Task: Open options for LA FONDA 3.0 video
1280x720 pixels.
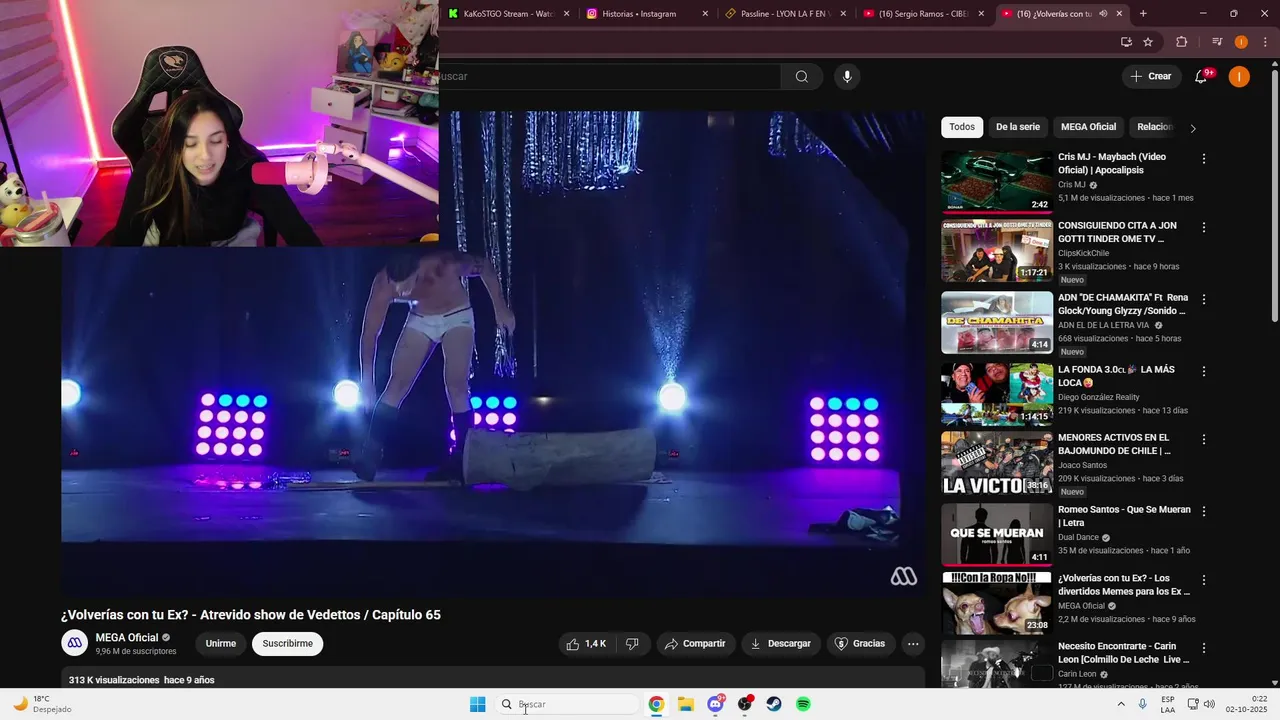Action: [1204, 371]
